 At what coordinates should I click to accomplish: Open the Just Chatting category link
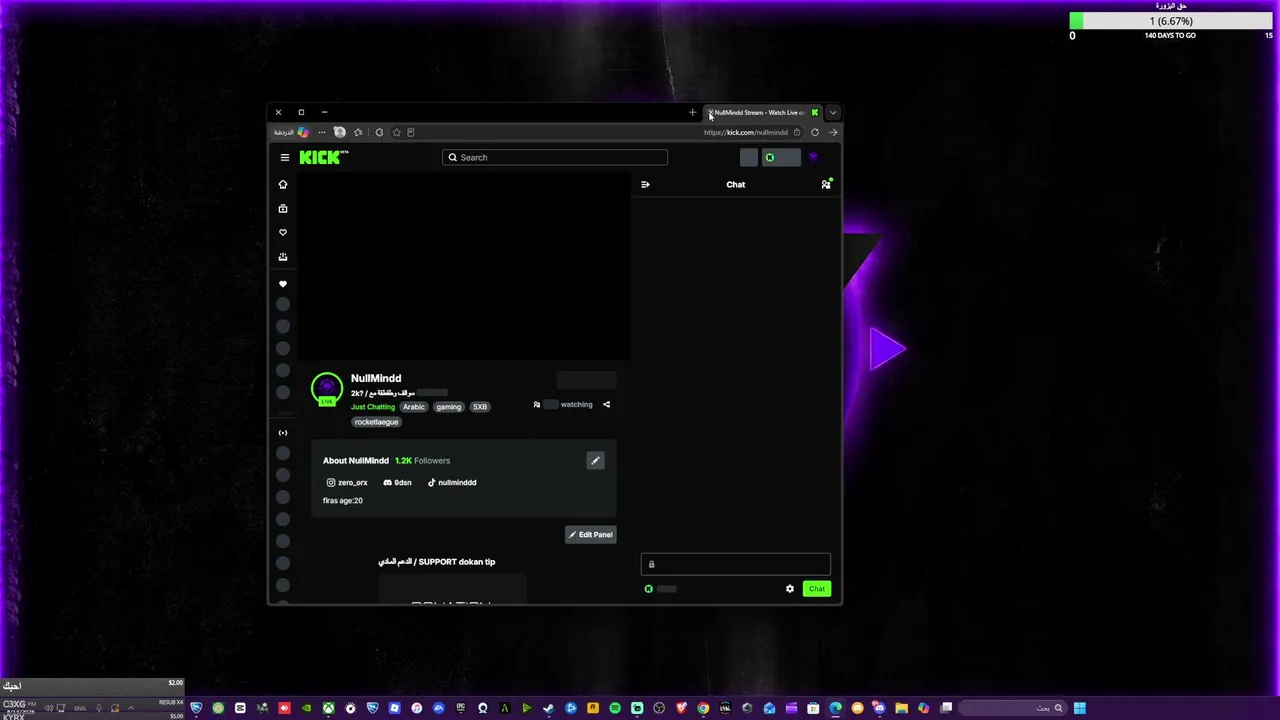tap(373, 407)
